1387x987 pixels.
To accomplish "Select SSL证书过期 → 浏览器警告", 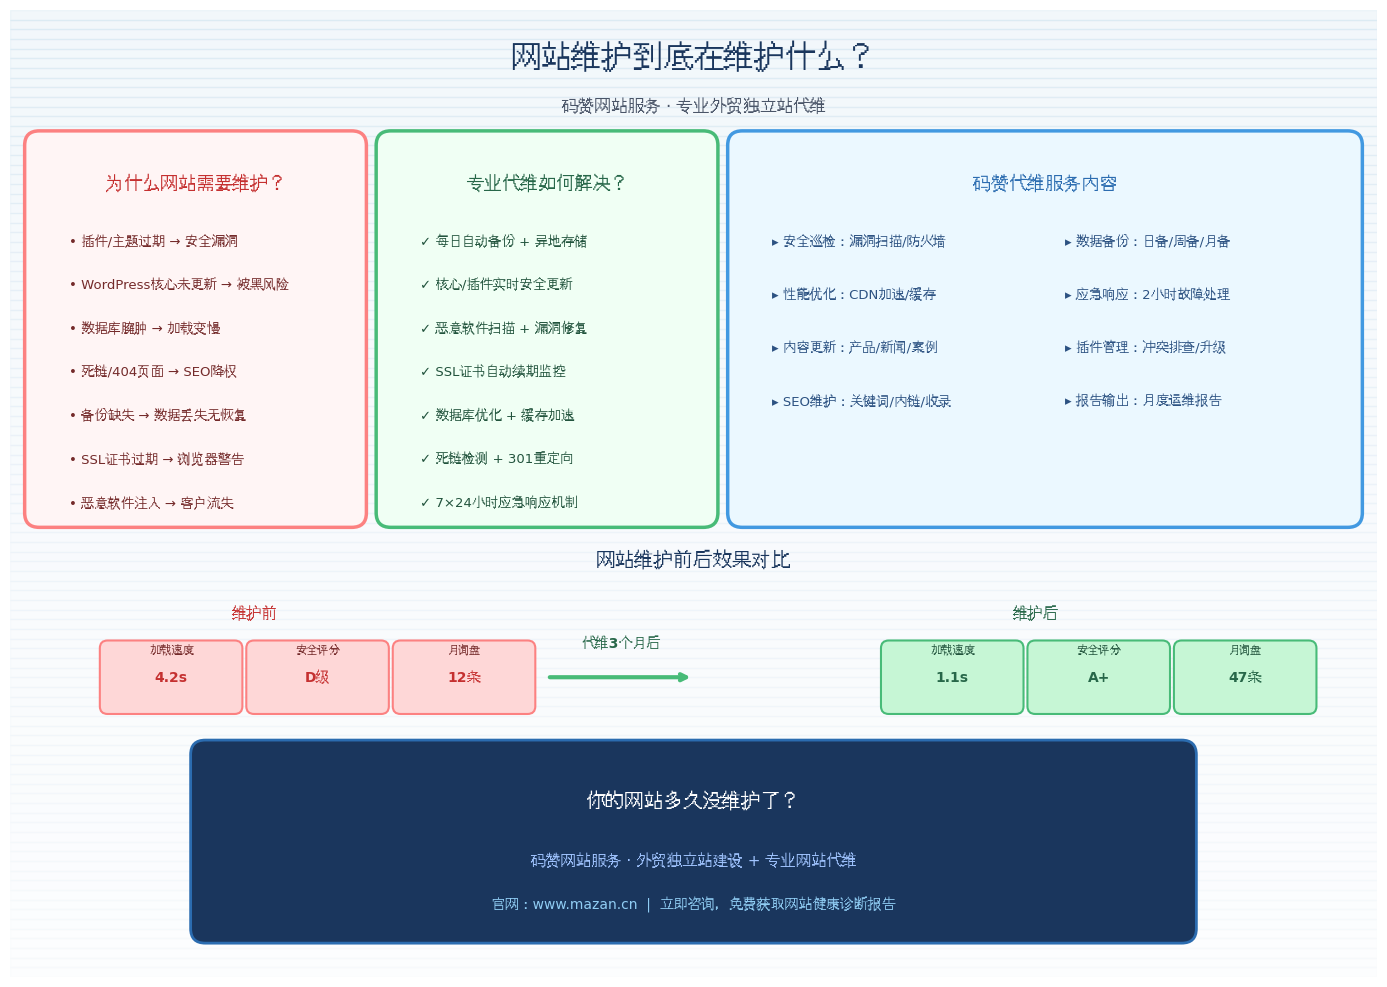I will pos(157,459).
